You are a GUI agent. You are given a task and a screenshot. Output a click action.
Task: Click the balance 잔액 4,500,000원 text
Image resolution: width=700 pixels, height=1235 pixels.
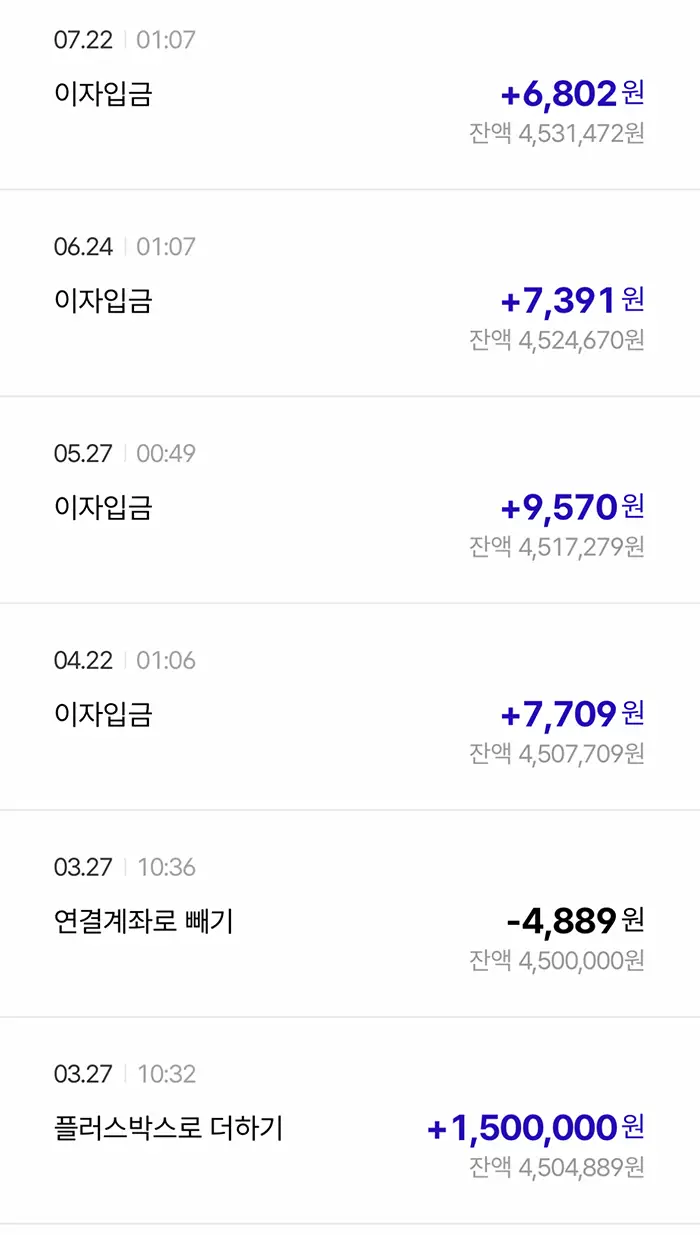560,959
